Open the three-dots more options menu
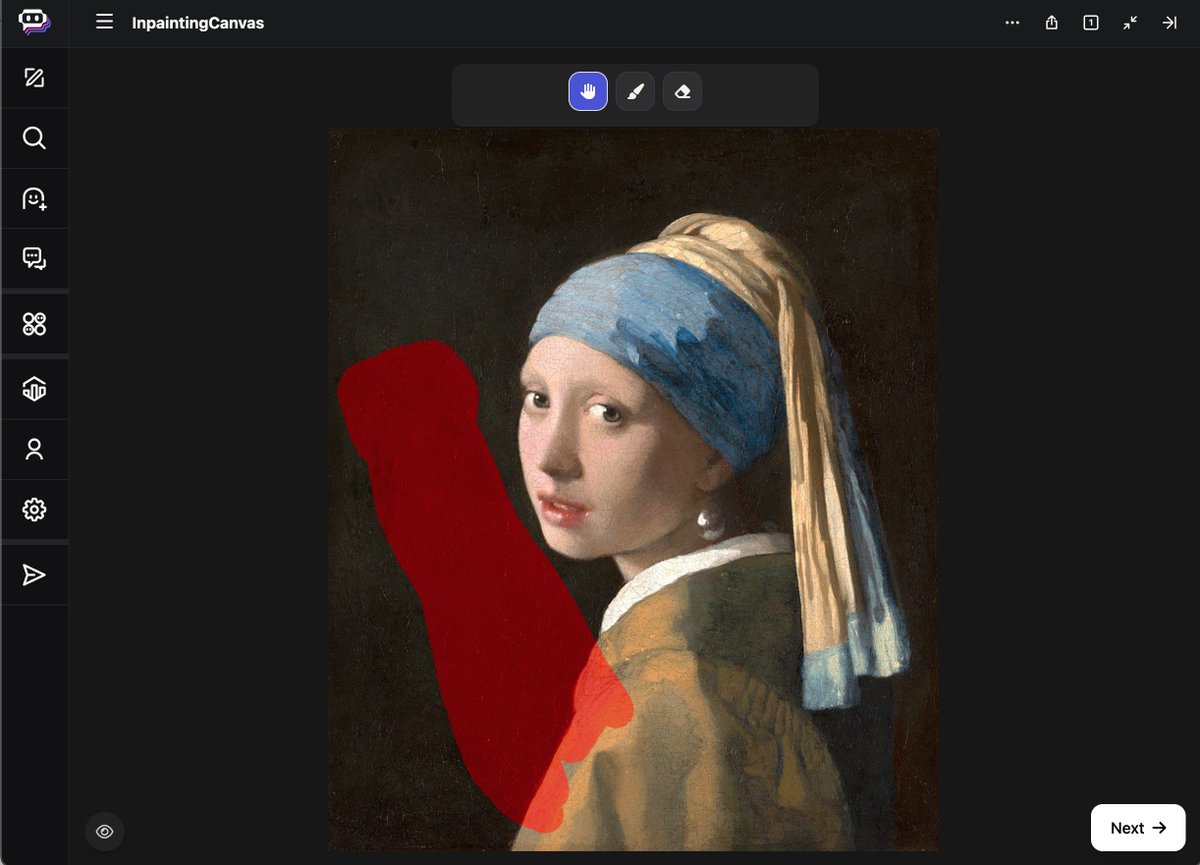Viewport: 1200px width, 865px height. (1012, 22)
